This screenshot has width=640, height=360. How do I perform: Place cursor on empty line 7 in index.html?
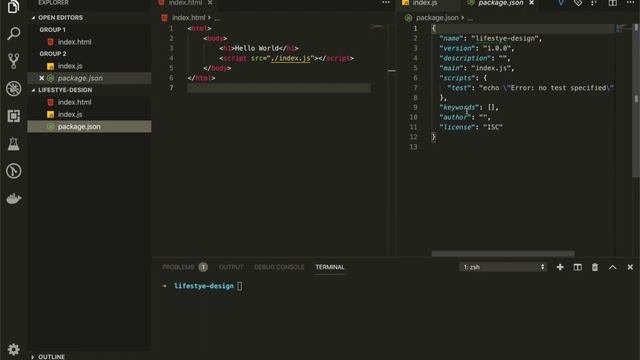tap(279, 88)
